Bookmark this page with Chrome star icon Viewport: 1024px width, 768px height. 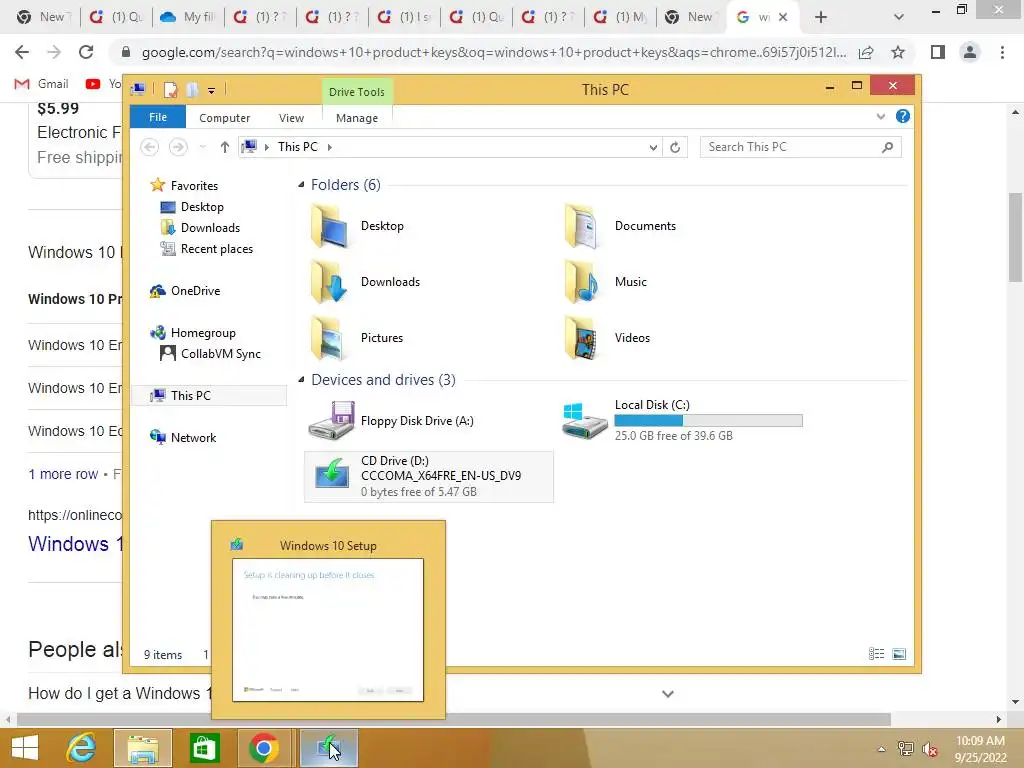pyautogui.click(x=898, y=52)
